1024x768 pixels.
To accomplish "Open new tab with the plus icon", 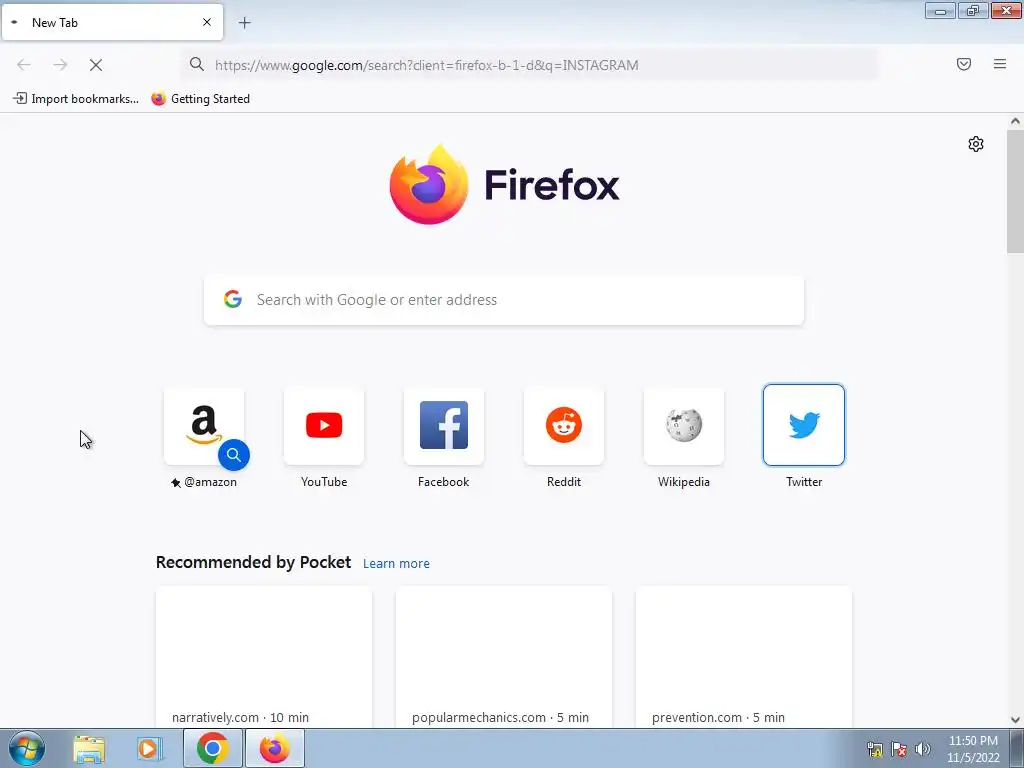I will 244,23.
